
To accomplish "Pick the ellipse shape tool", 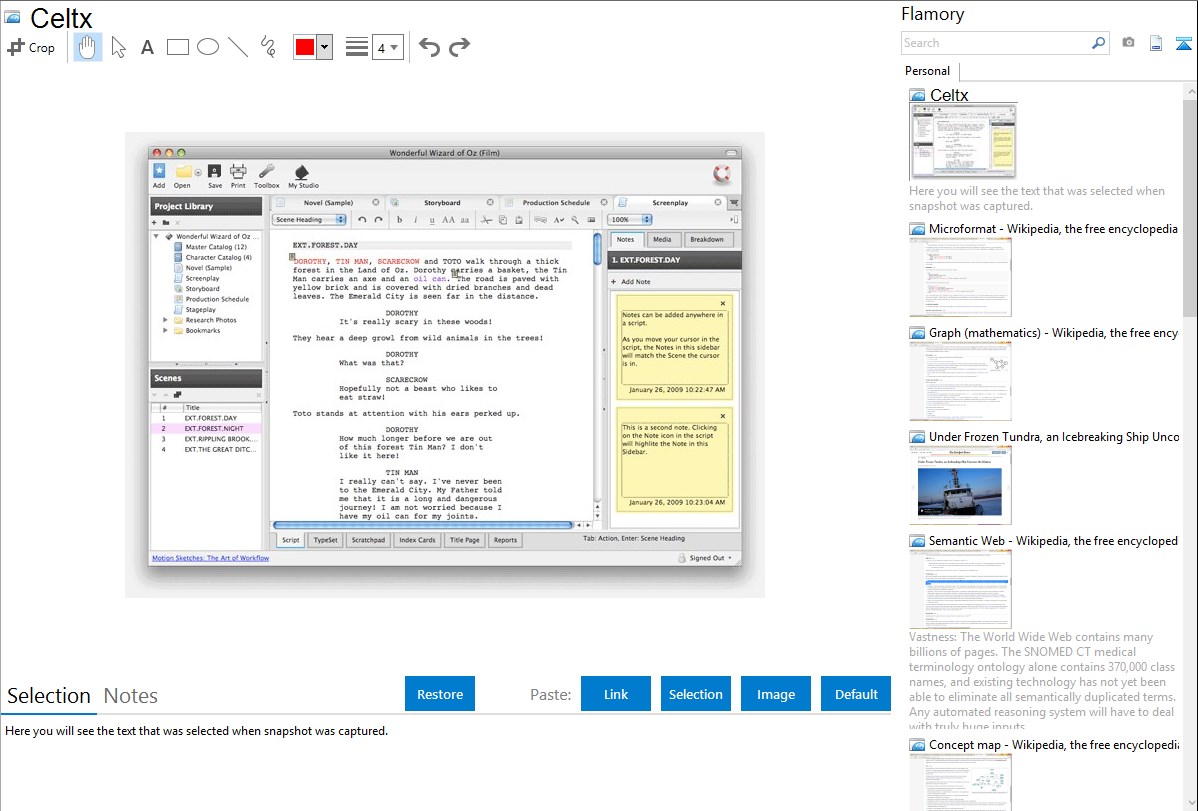I will click(x=207, y=47).
